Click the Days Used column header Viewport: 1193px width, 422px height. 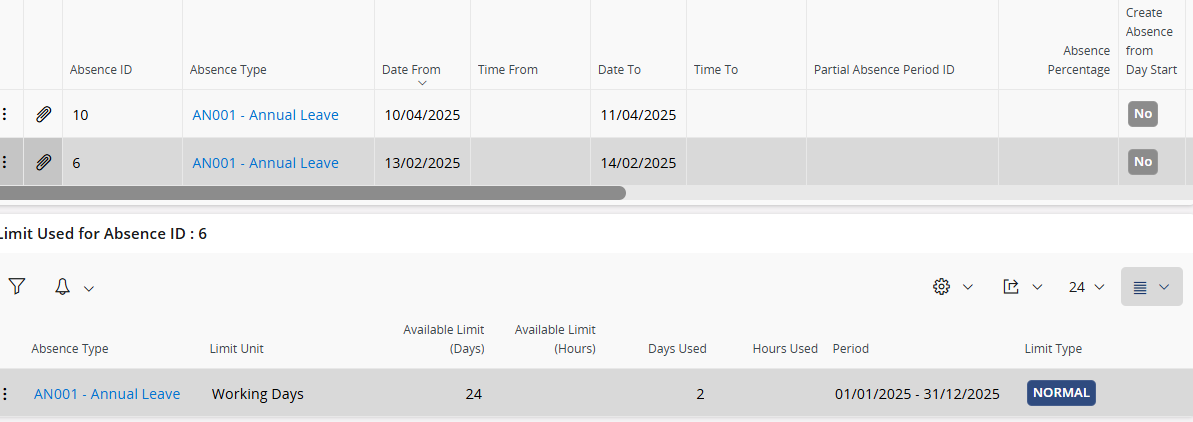point(677,349)
